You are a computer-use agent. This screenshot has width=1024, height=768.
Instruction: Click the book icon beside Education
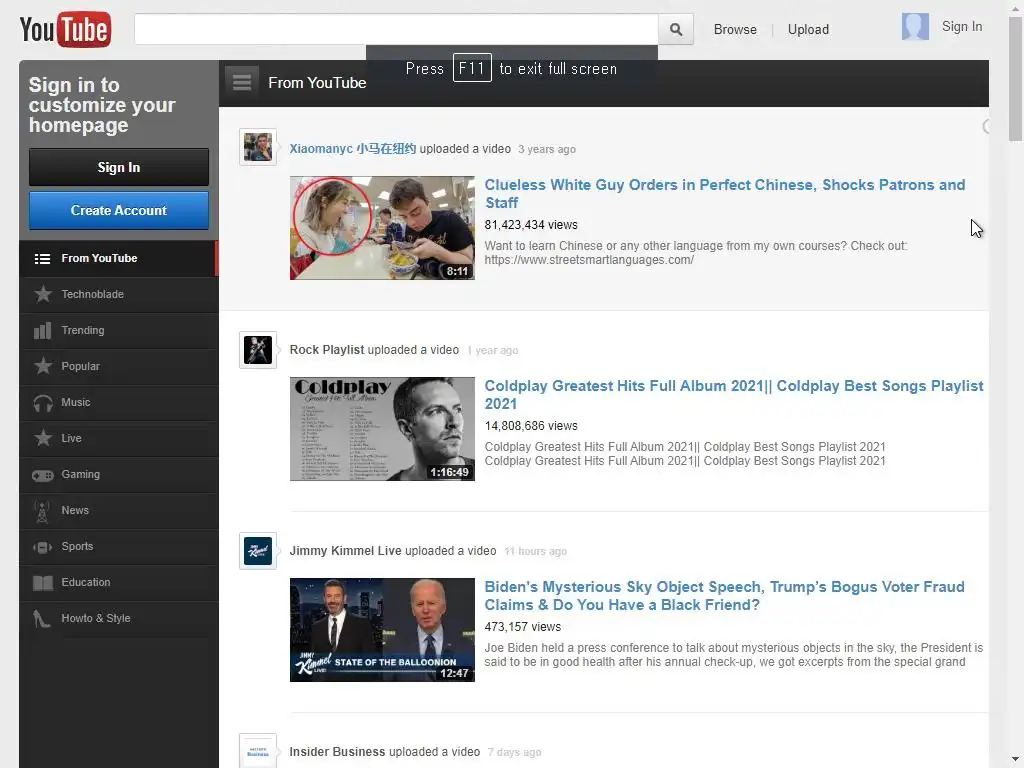[43, 583]
